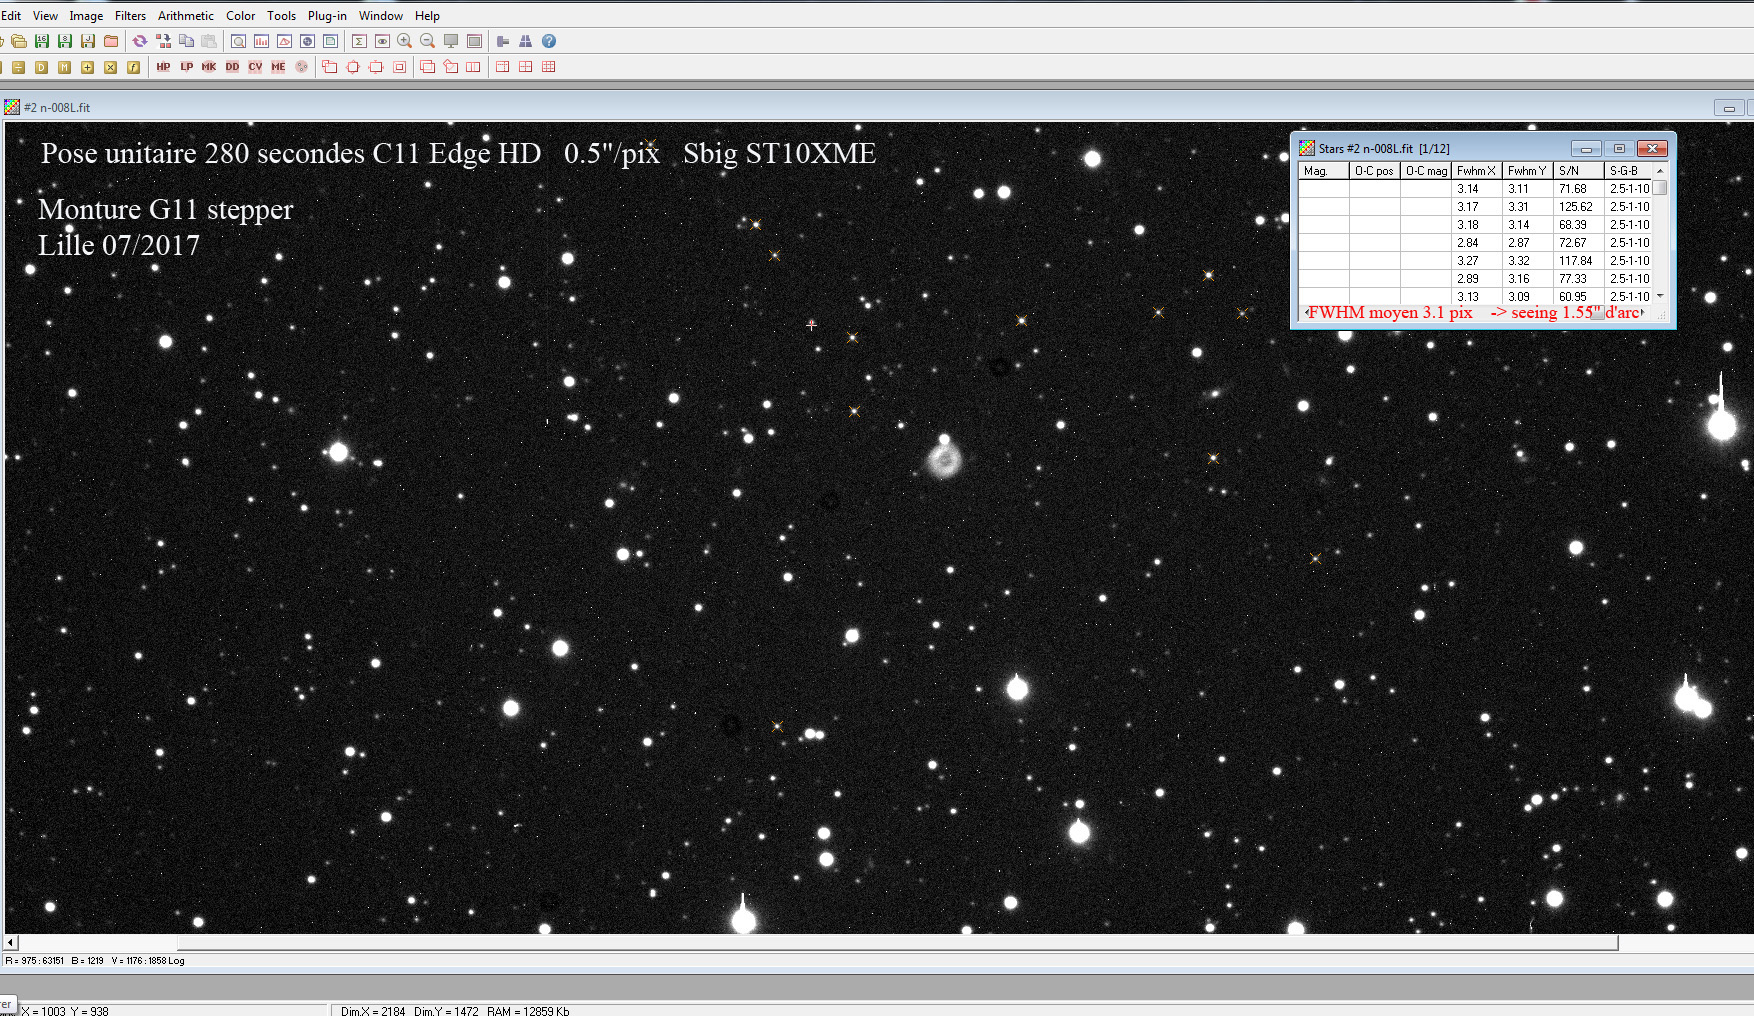Click the Mag. column header
This screenshot has height=1016, width=1754.
coord(1324,171)
